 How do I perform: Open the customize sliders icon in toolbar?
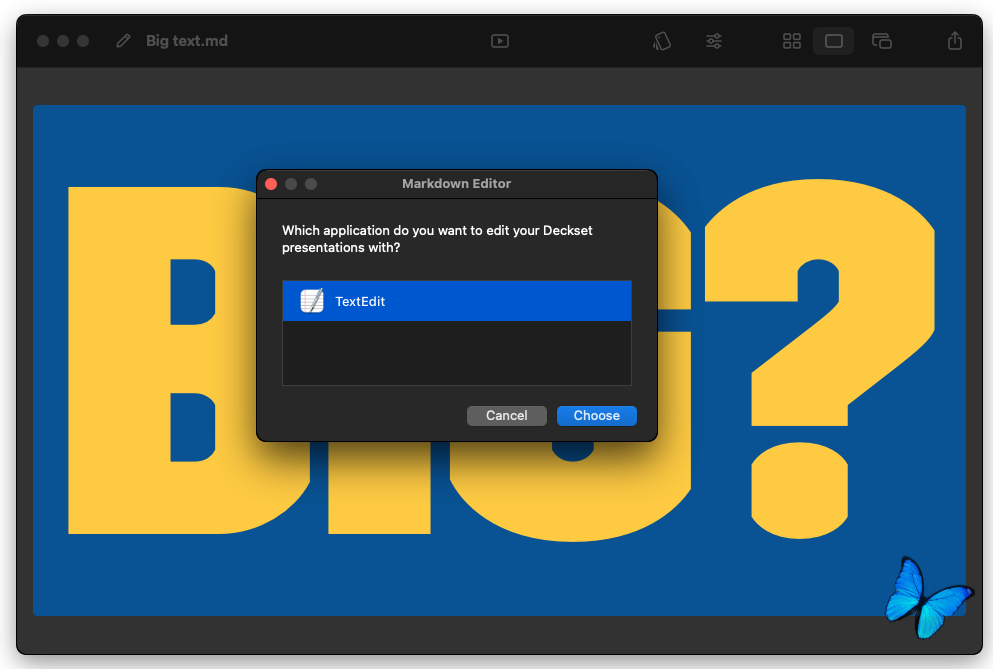[x=714, y=41]
